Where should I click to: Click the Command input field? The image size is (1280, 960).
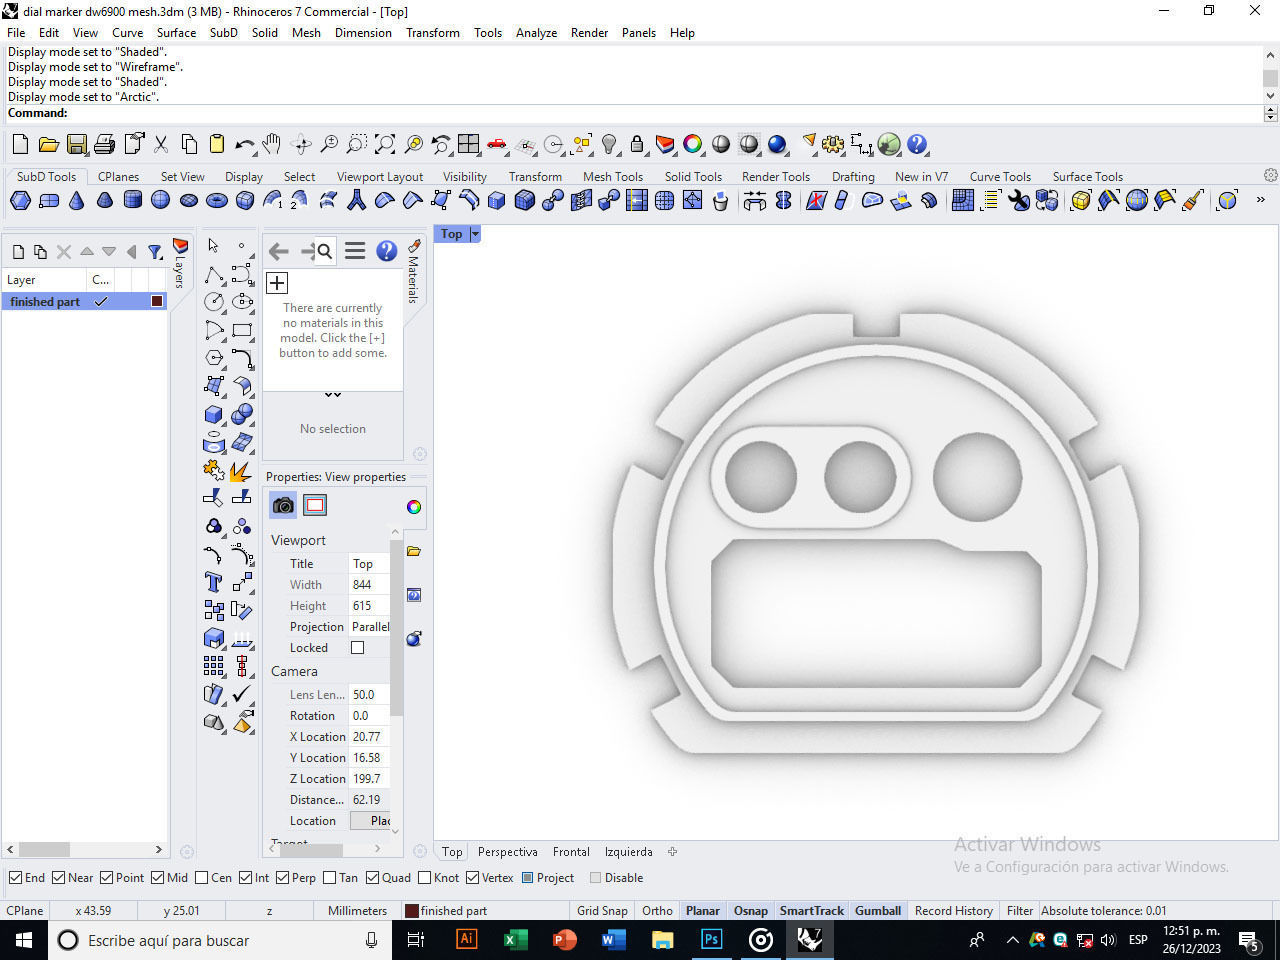665,113
